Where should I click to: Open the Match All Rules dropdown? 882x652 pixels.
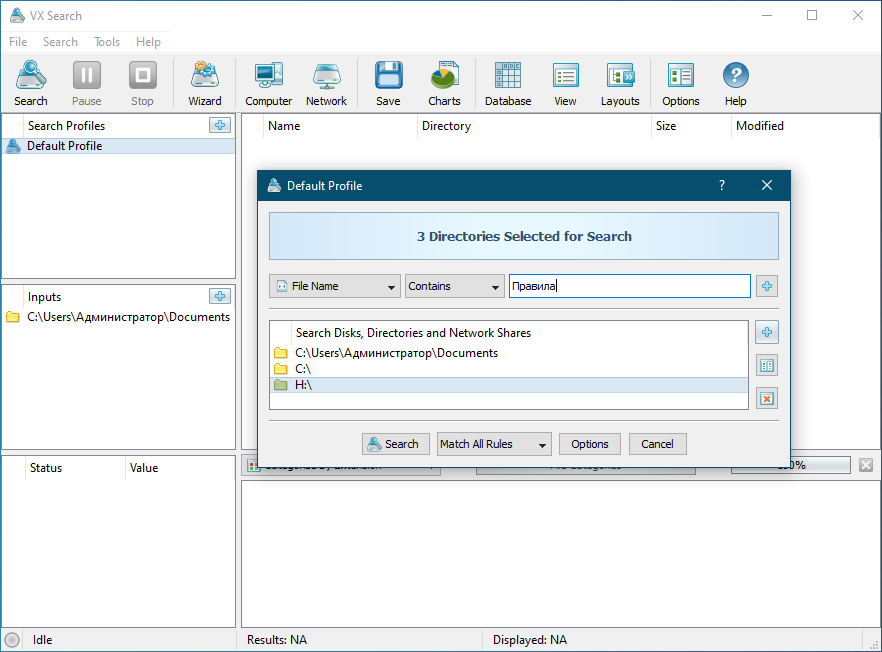[x=494, y=444]
